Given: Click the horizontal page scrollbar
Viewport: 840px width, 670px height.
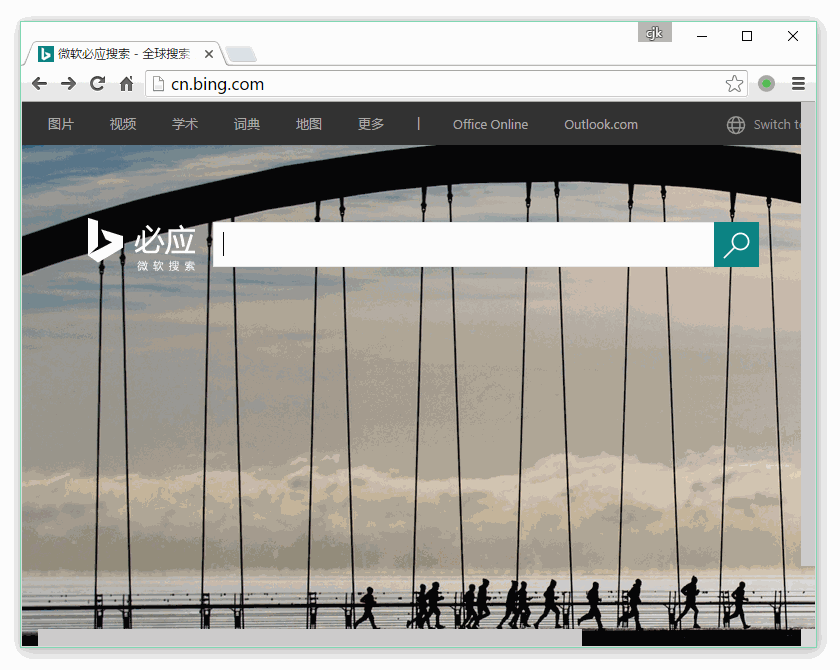Looking at the screenshot, I should coord(310,638).
